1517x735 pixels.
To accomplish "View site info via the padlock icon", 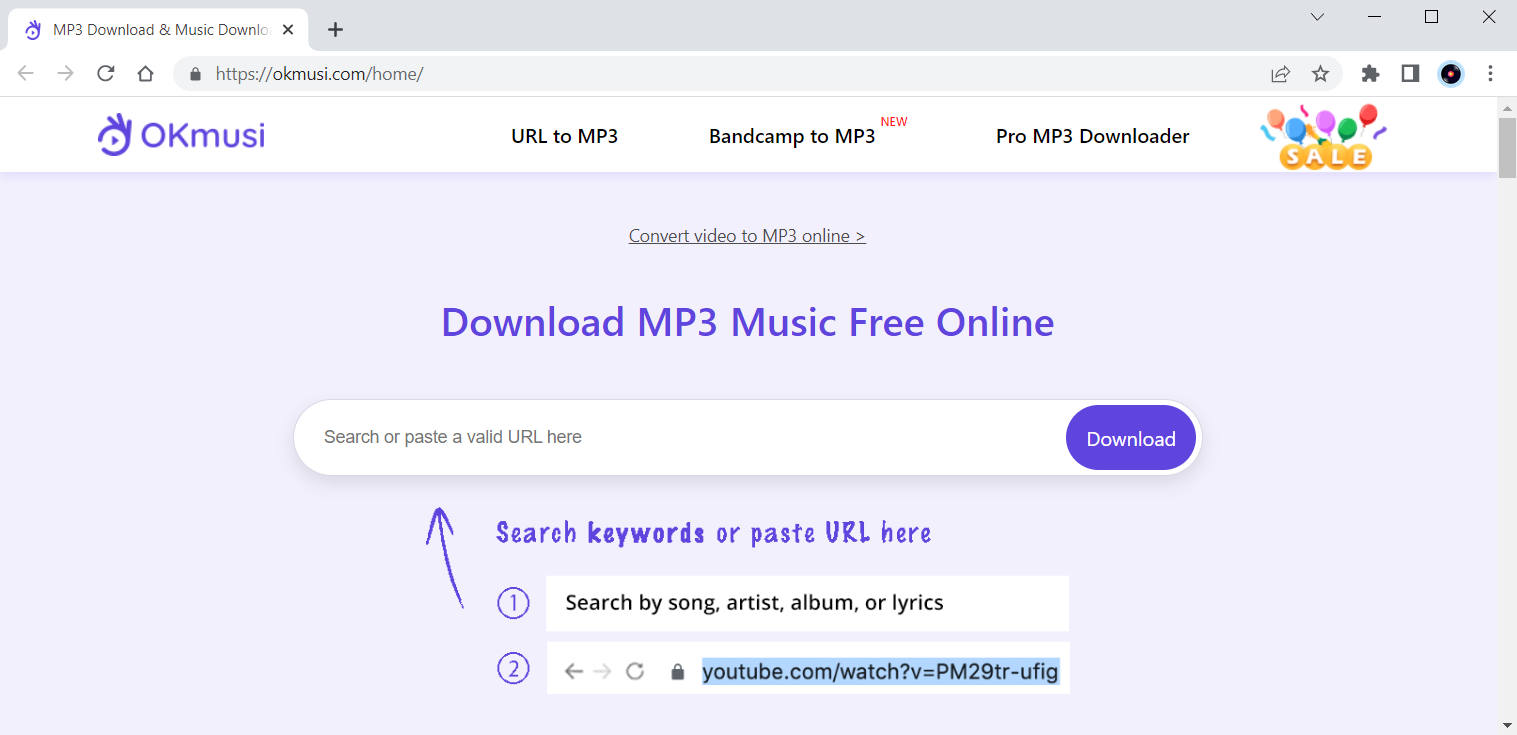I will pos(195,73).
